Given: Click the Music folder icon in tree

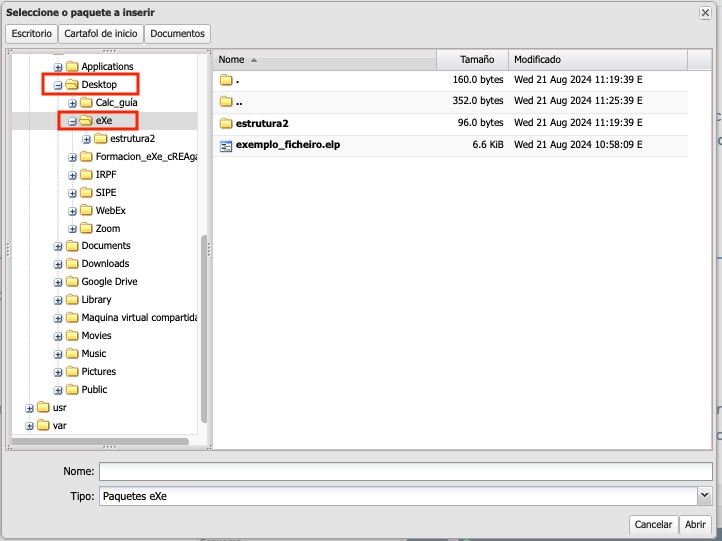Looking at the screenshot, I should tap(72, 354).
